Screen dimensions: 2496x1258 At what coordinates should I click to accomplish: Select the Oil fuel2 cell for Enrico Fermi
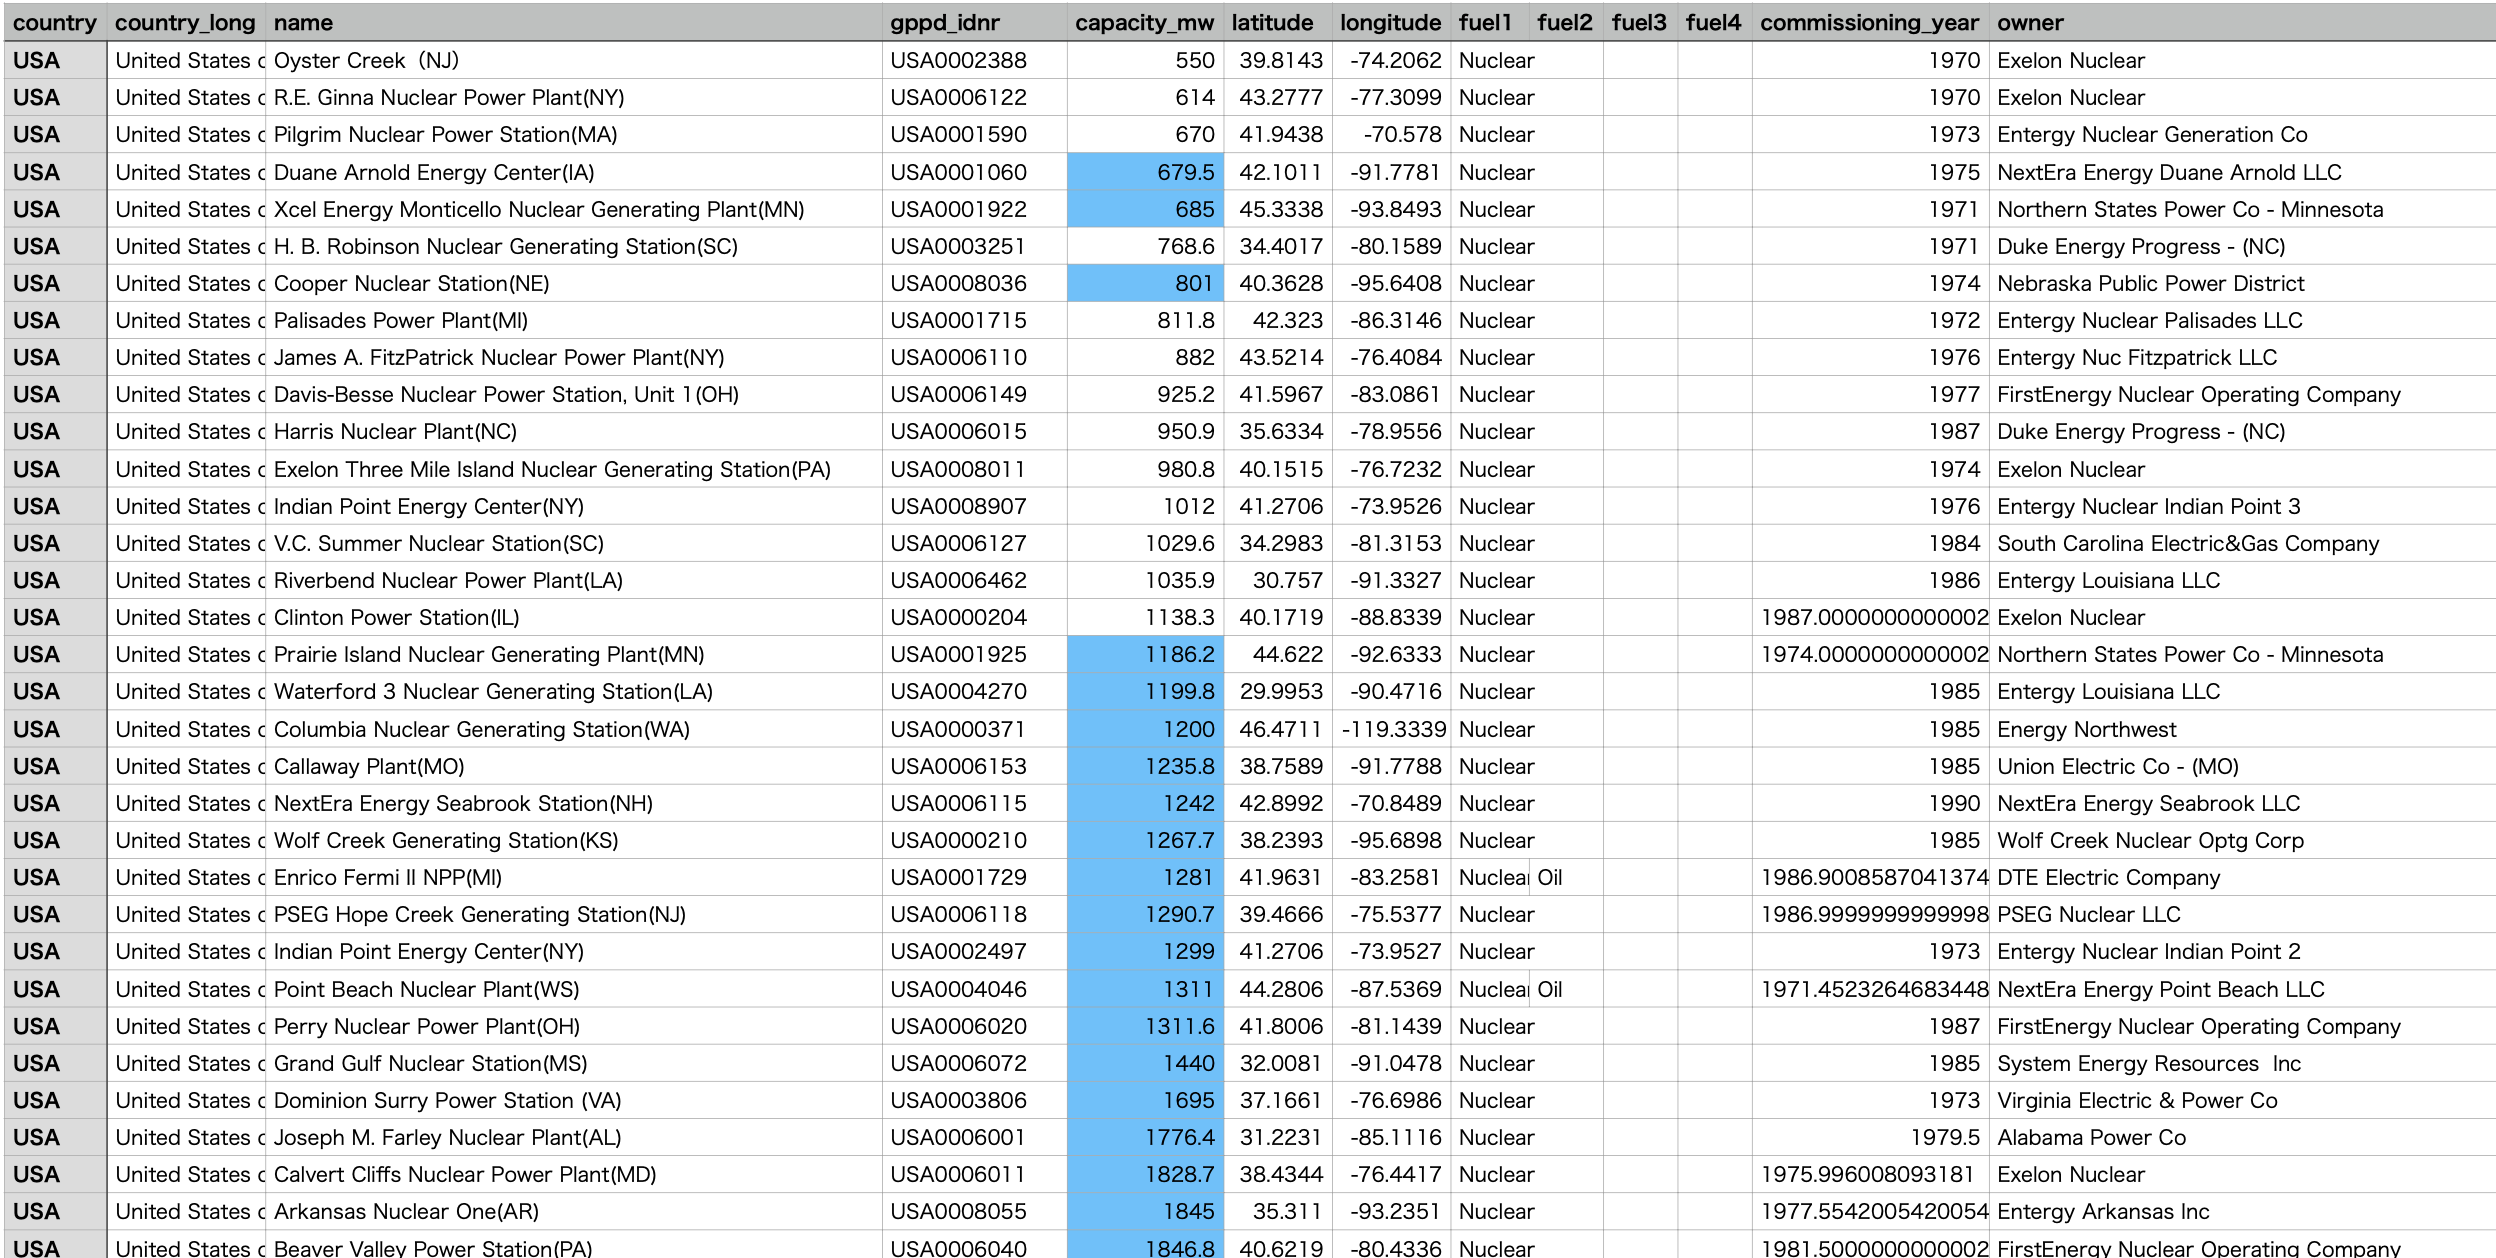[1550, 877]
